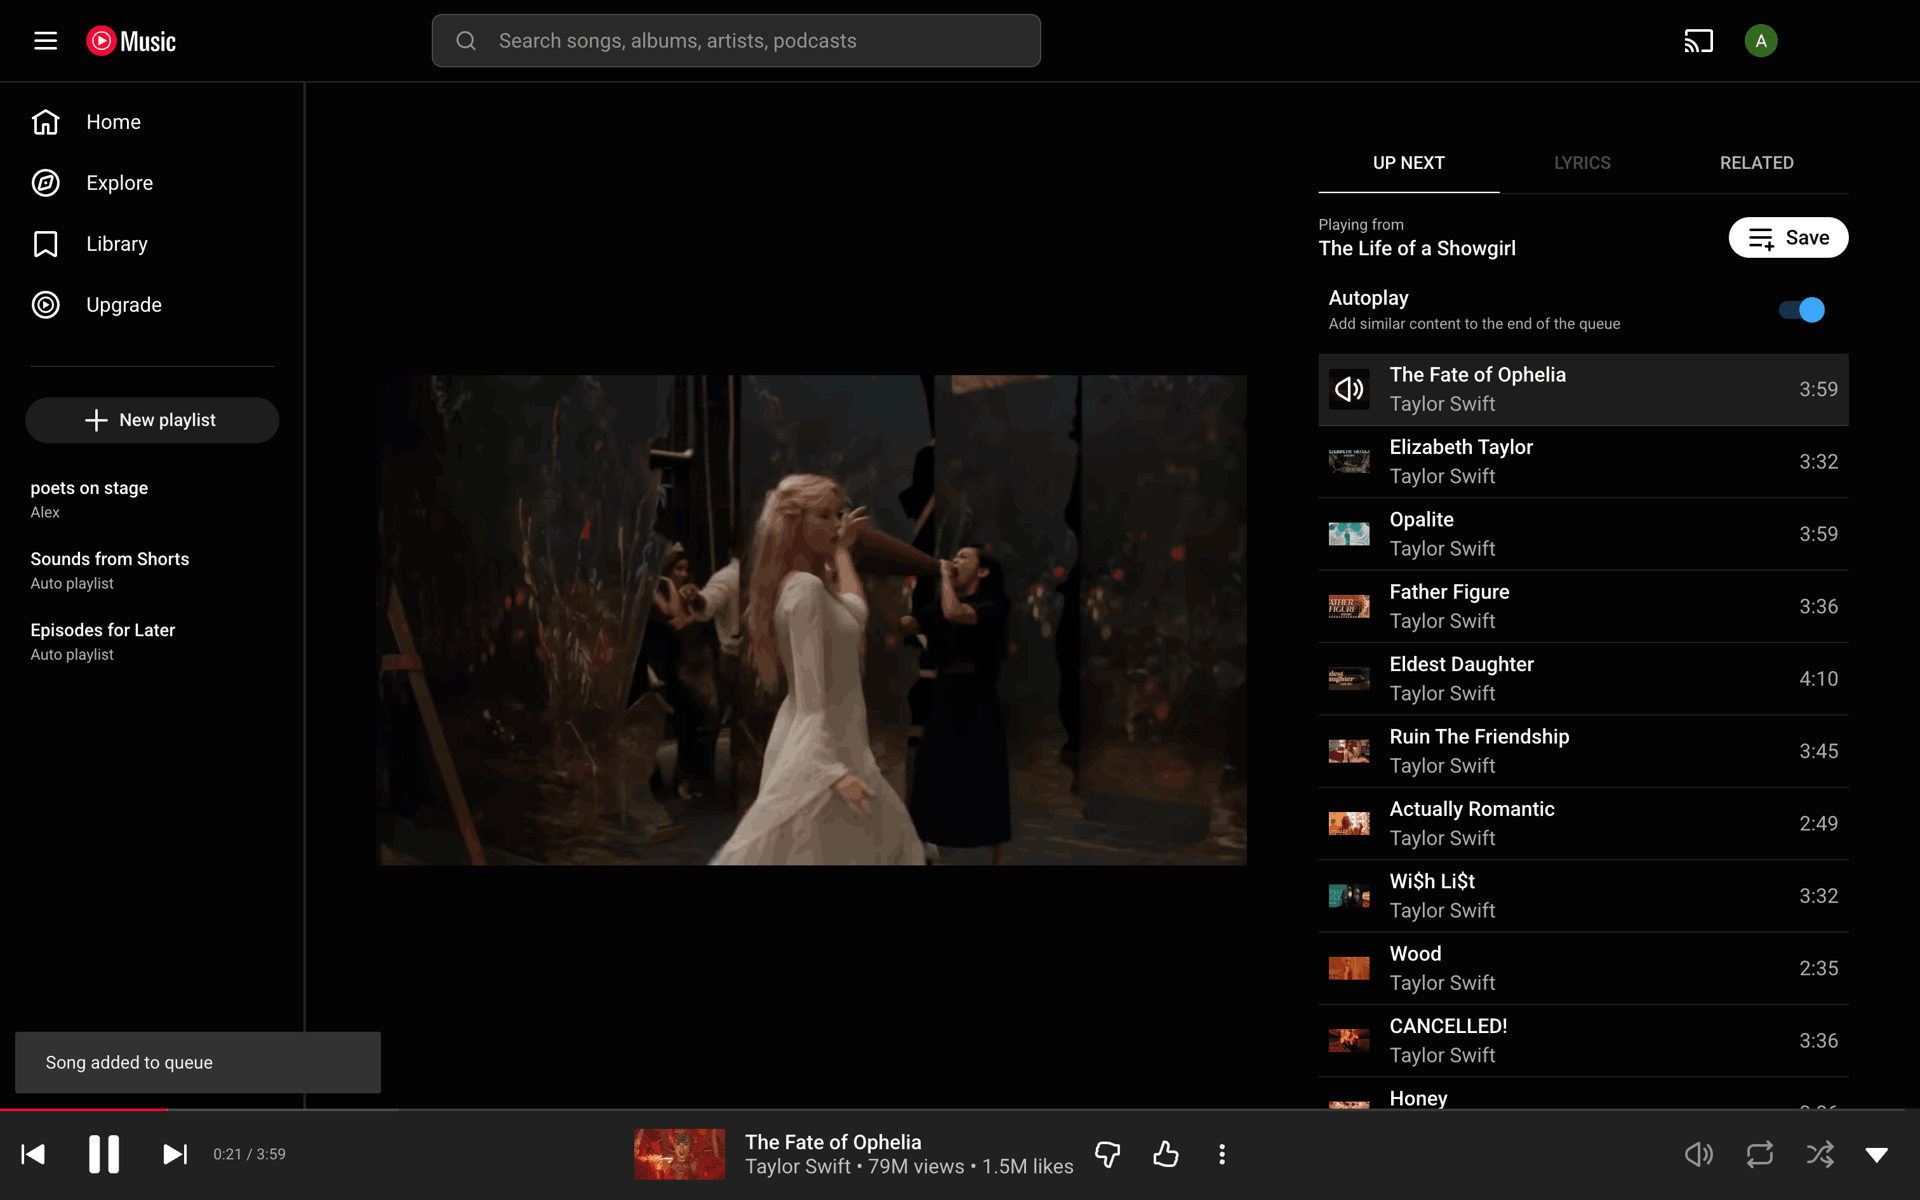This screenshot has width=1920, height=1200.
Task: Click the YouTube Music logo
Action: (131, 41)
